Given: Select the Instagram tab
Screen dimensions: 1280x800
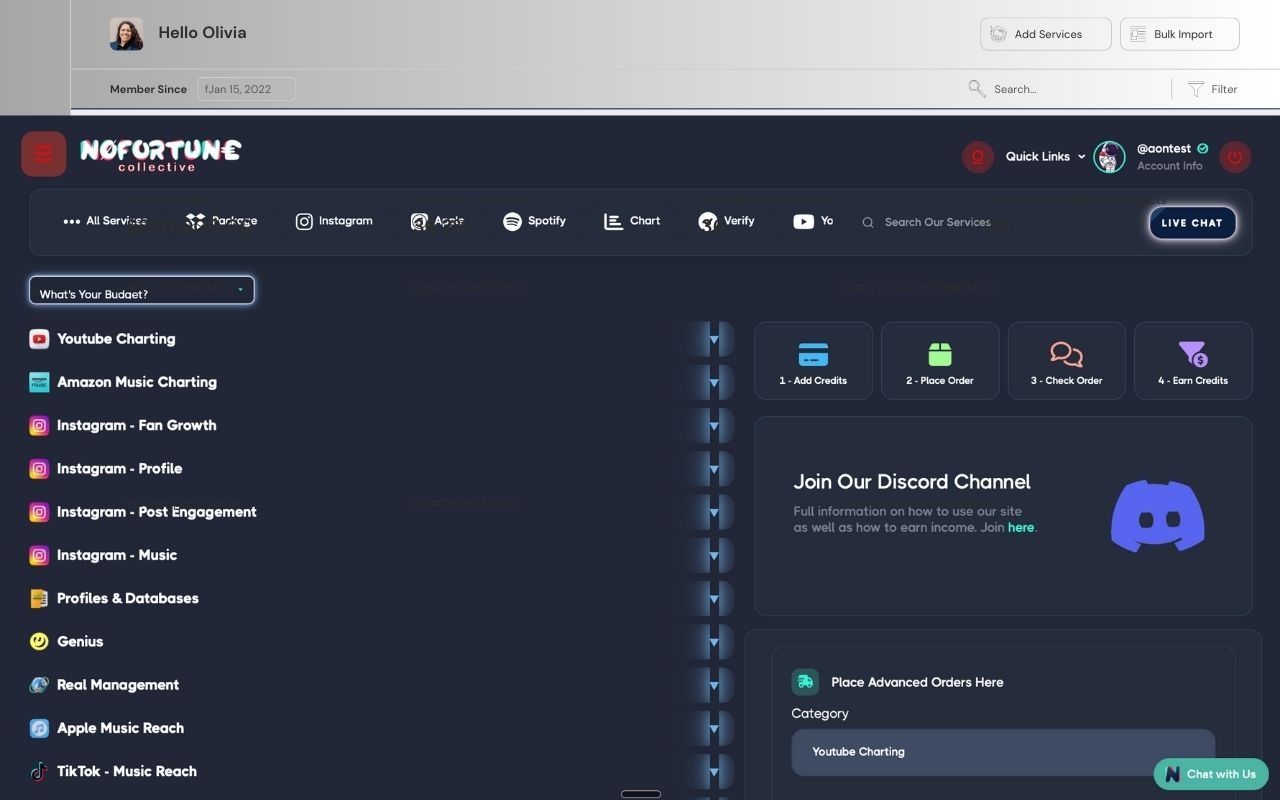Looking at the screenshot, I should [334, 221].
